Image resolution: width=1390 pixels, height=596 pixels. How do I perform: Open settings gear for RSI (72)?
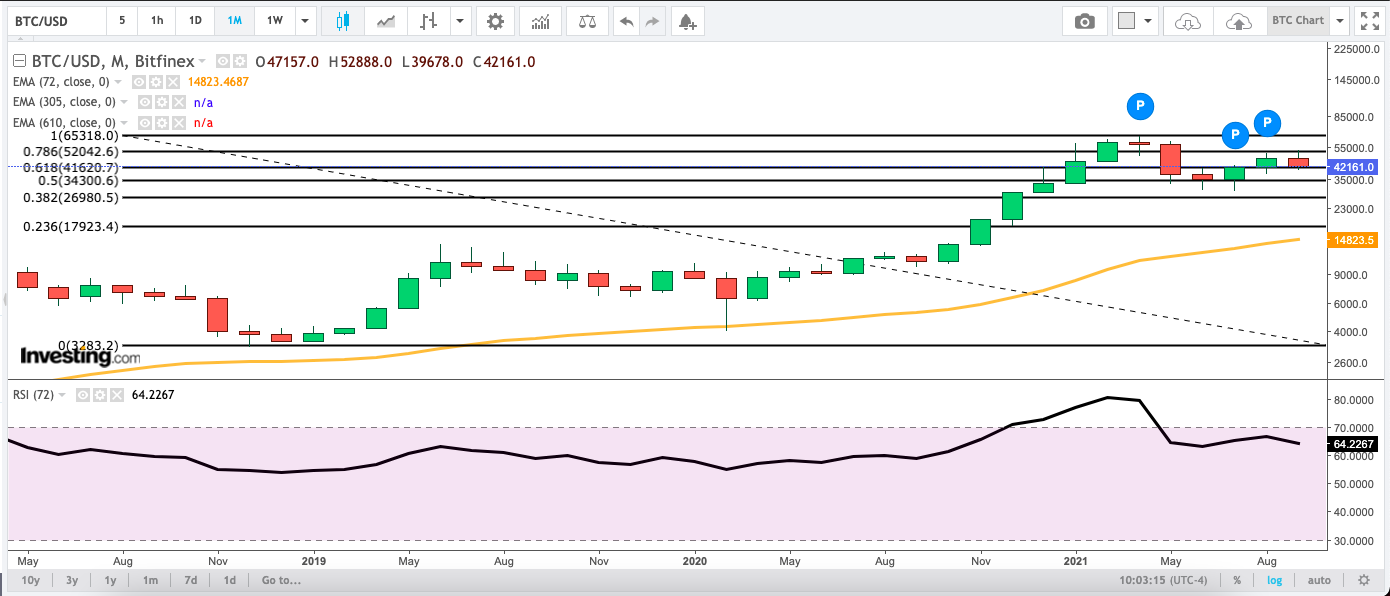98,395
